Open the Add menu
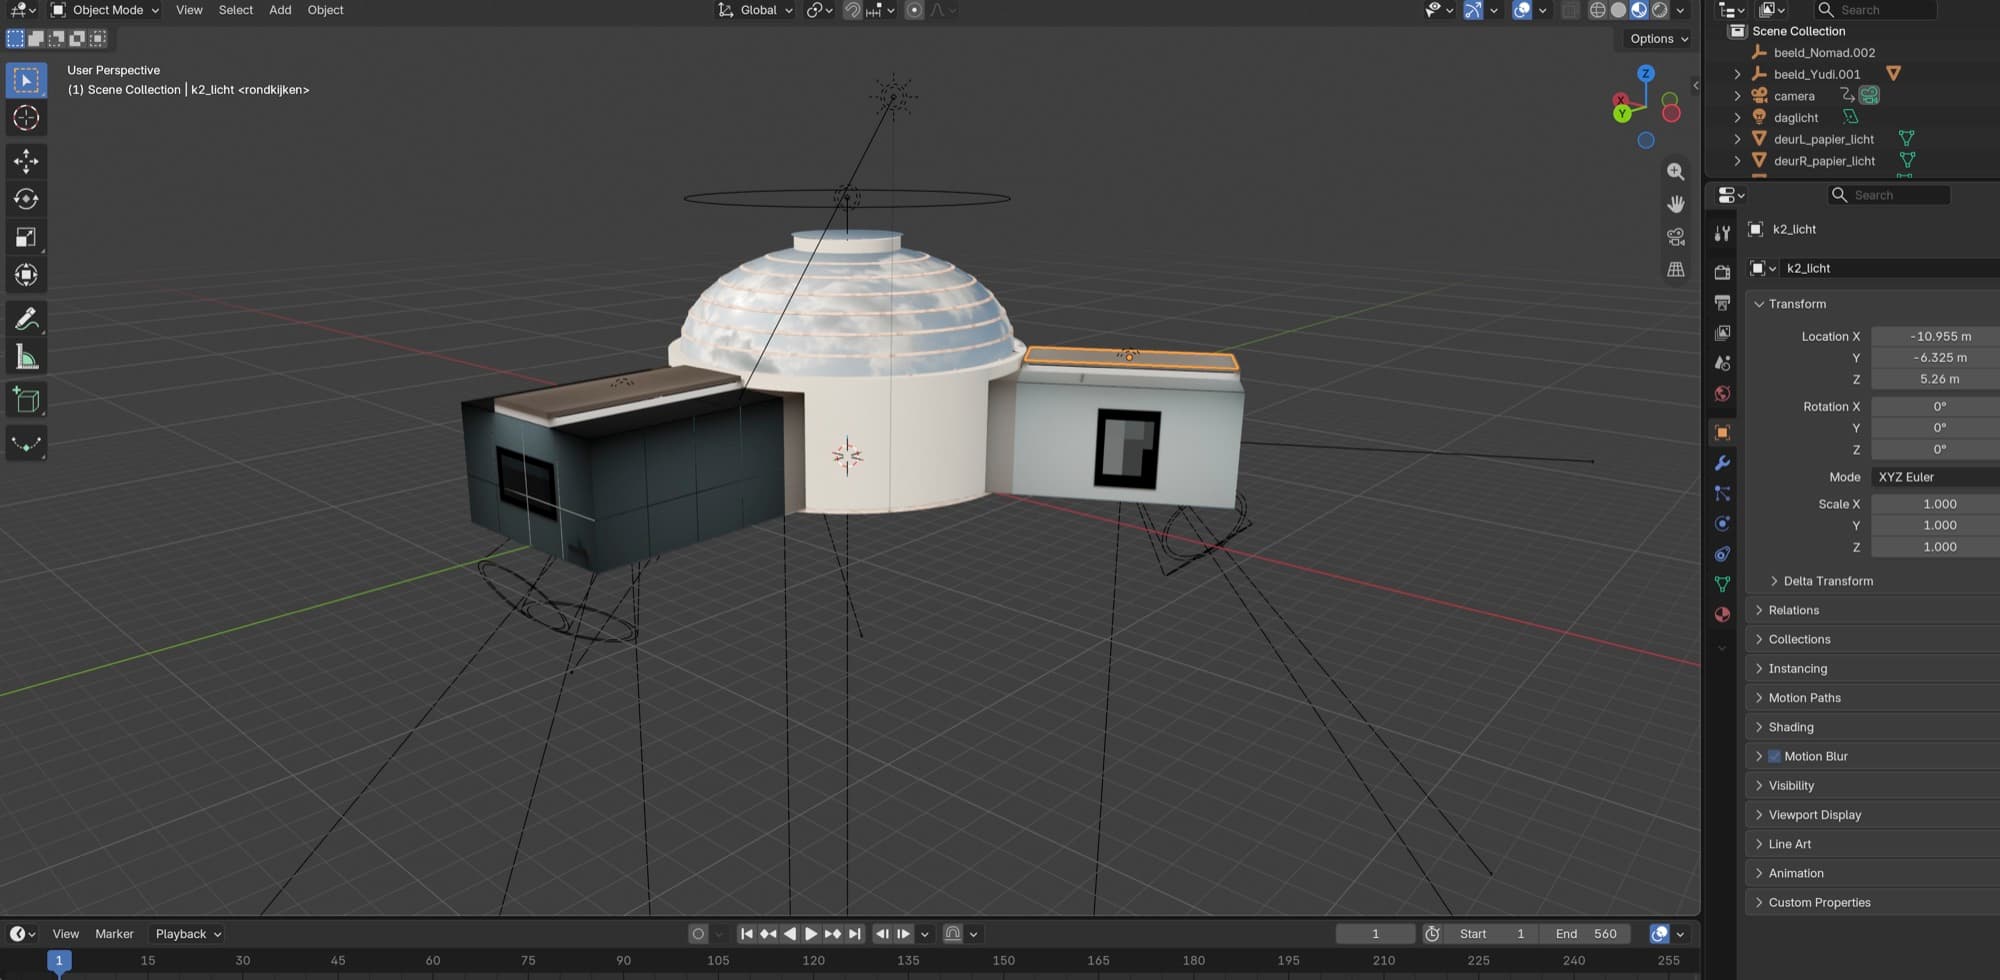The image size is (2000, 980). click(280, 10)
